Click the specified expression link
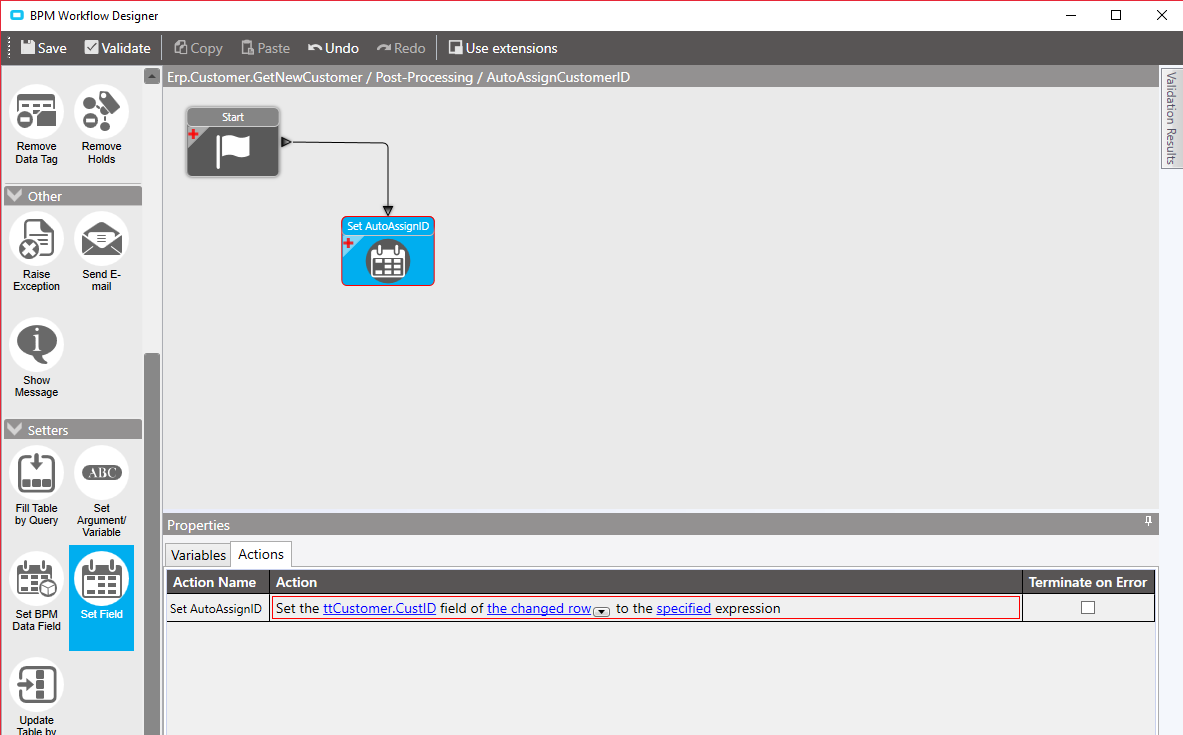Image resolution: width=1183 pixels, height=735 pixels. (x=684, y=608)
